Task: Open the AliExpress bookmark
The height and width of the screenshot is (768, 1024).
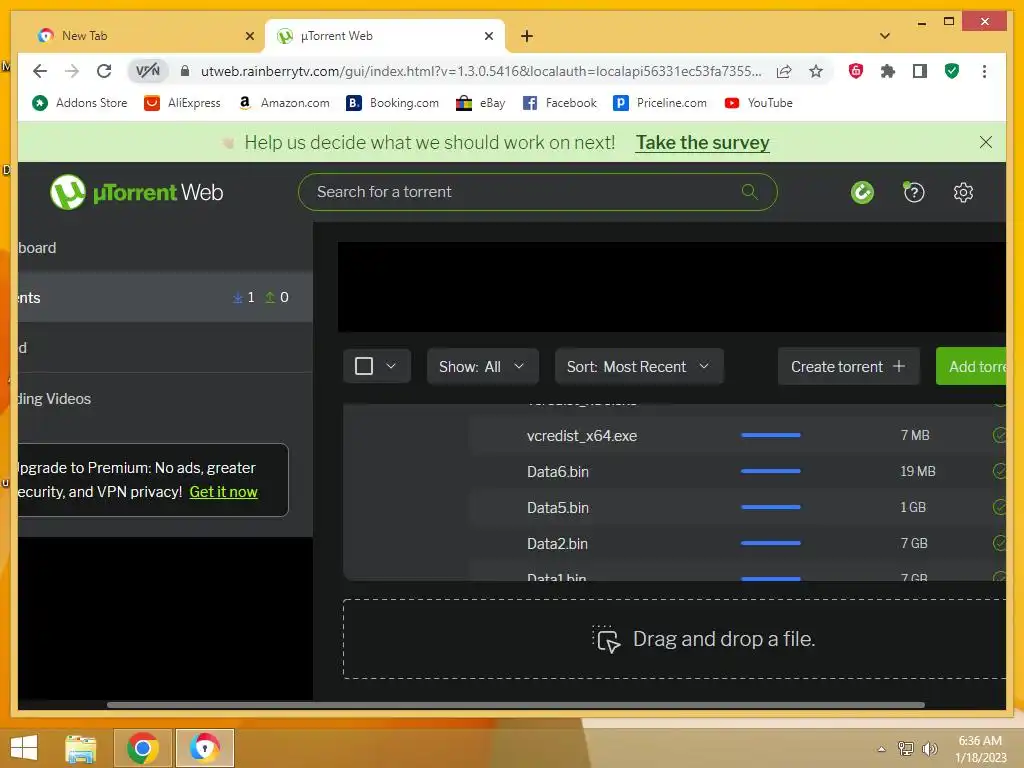Action: point(182,103)
